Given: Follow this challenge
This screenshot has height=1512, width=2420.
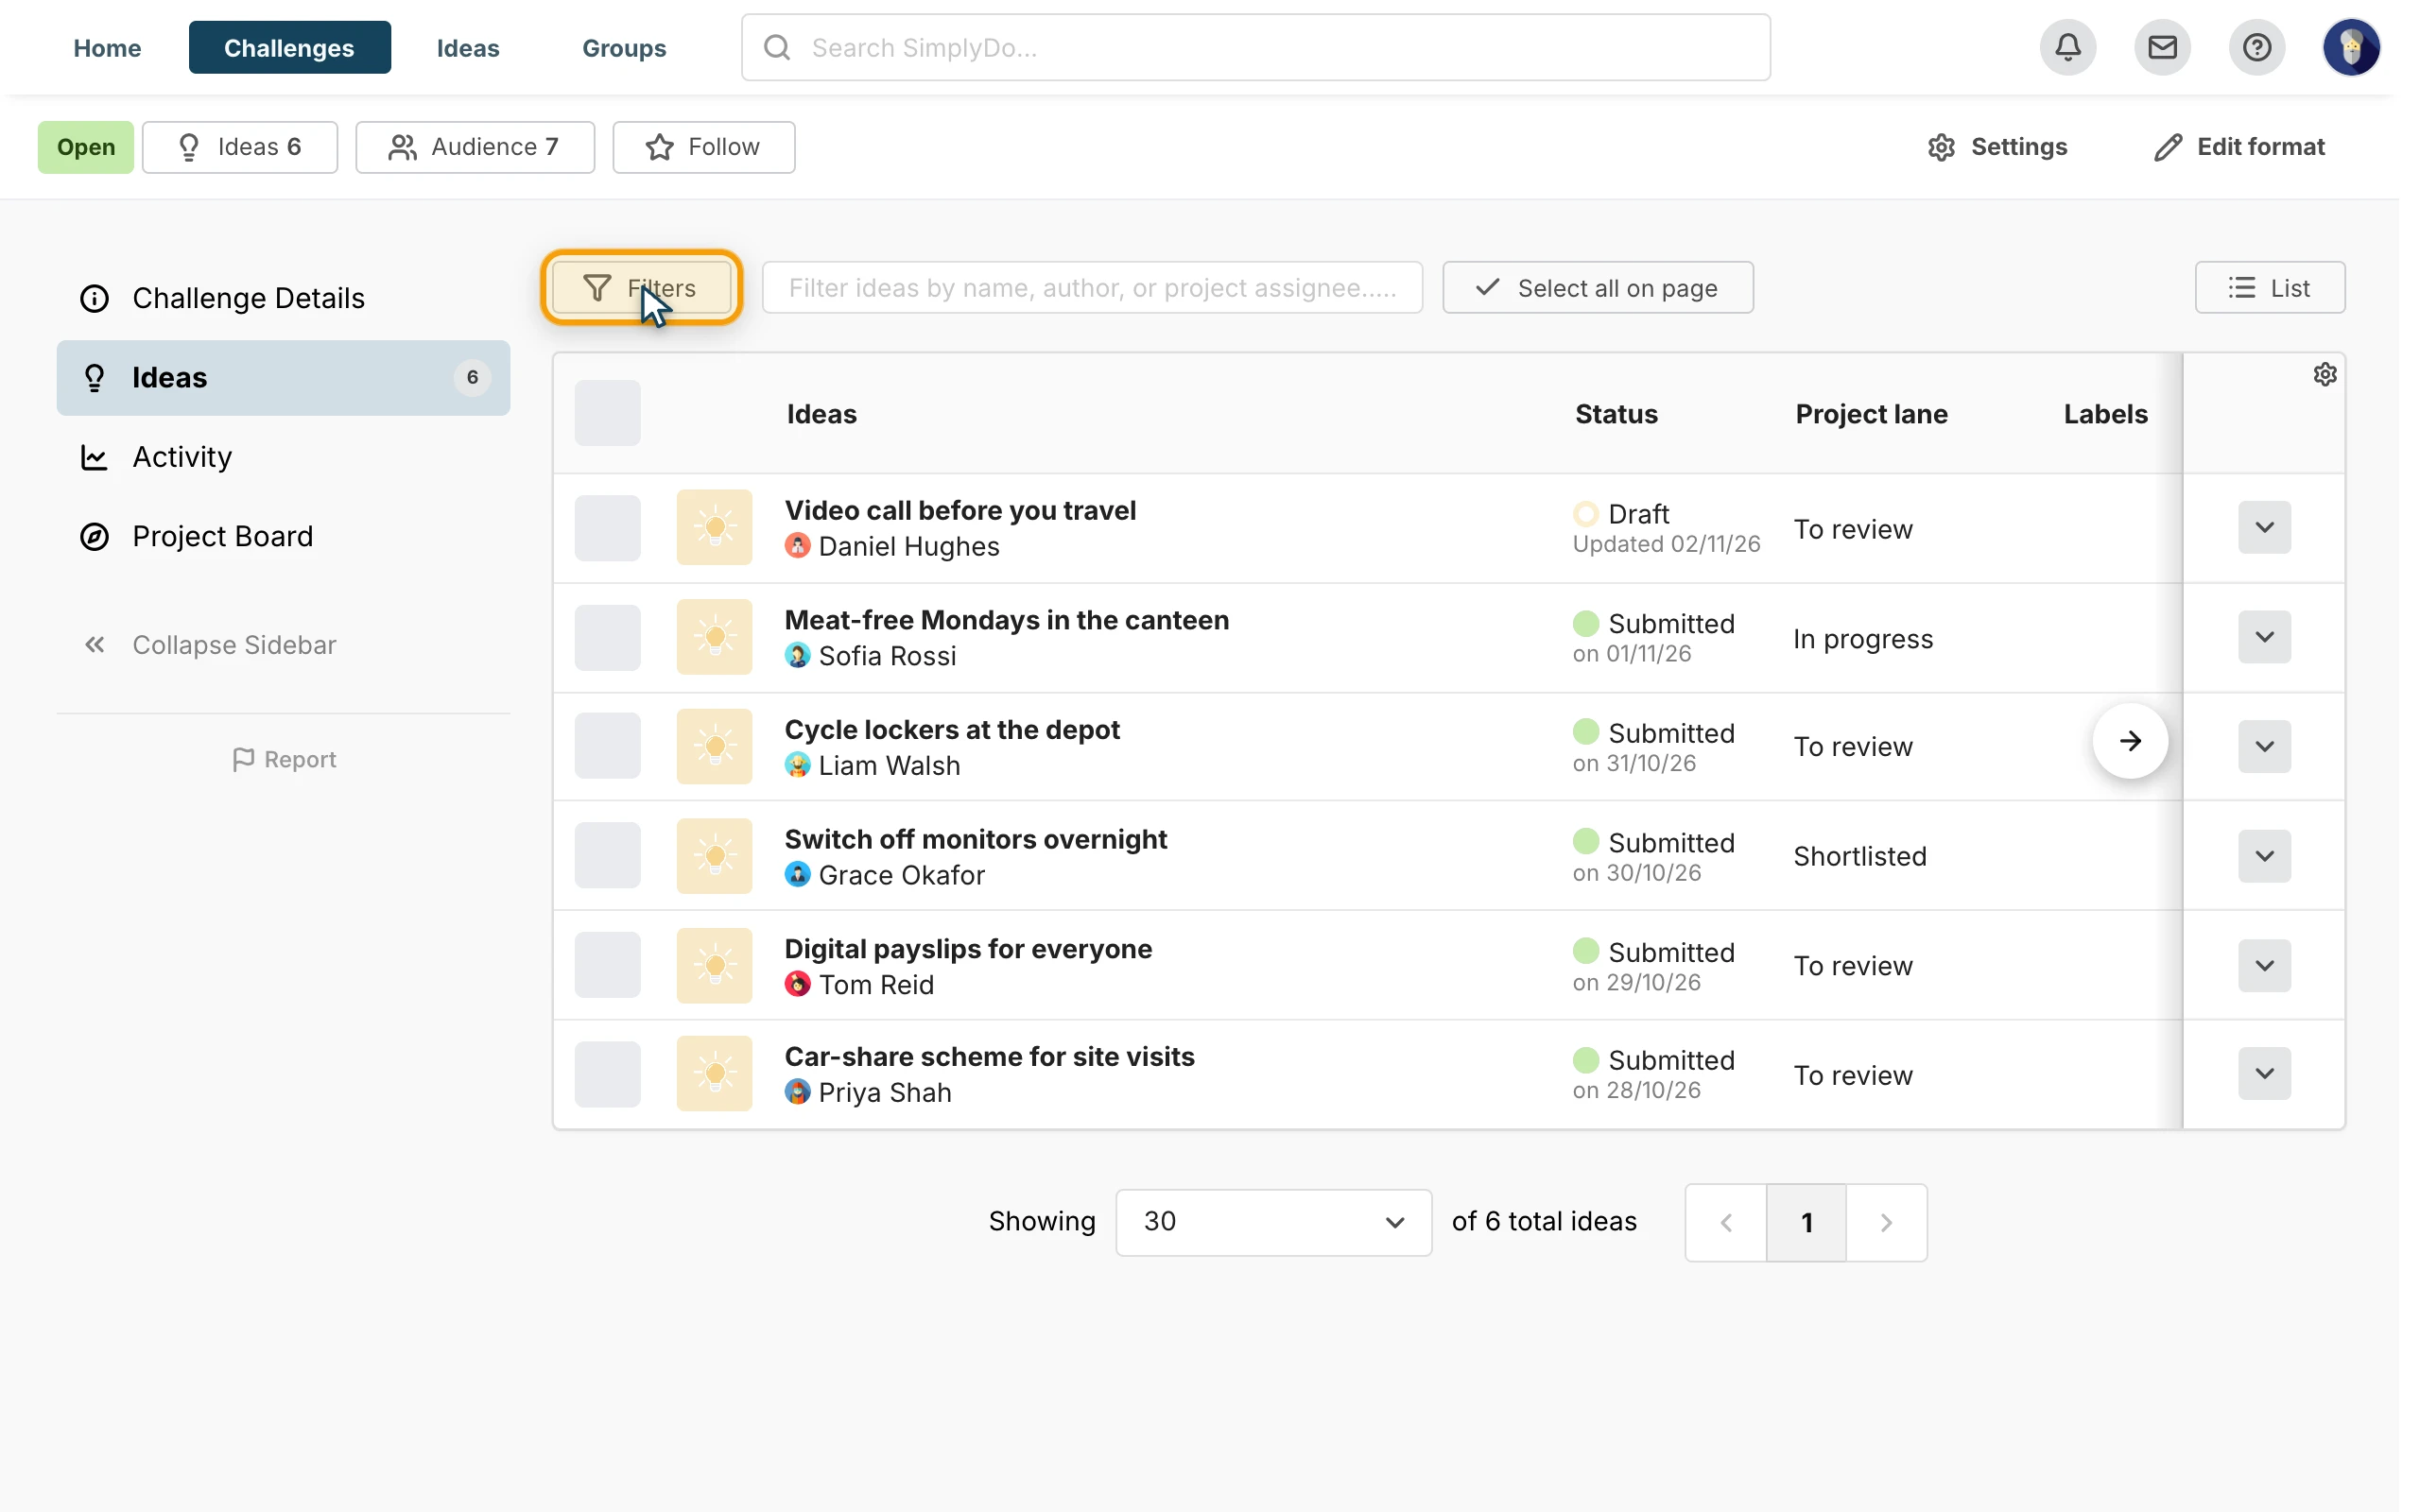Looking at the screenshot, I should (703, 147).
